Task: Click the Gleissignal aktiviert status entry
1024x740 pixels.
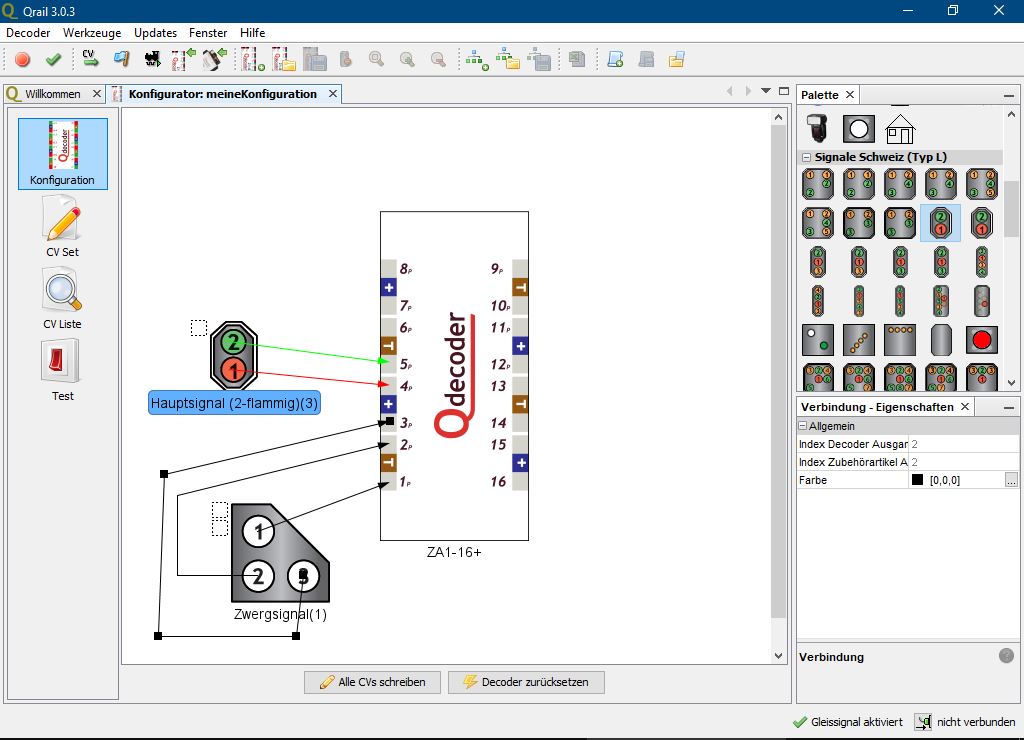Action: click(848, 722)
